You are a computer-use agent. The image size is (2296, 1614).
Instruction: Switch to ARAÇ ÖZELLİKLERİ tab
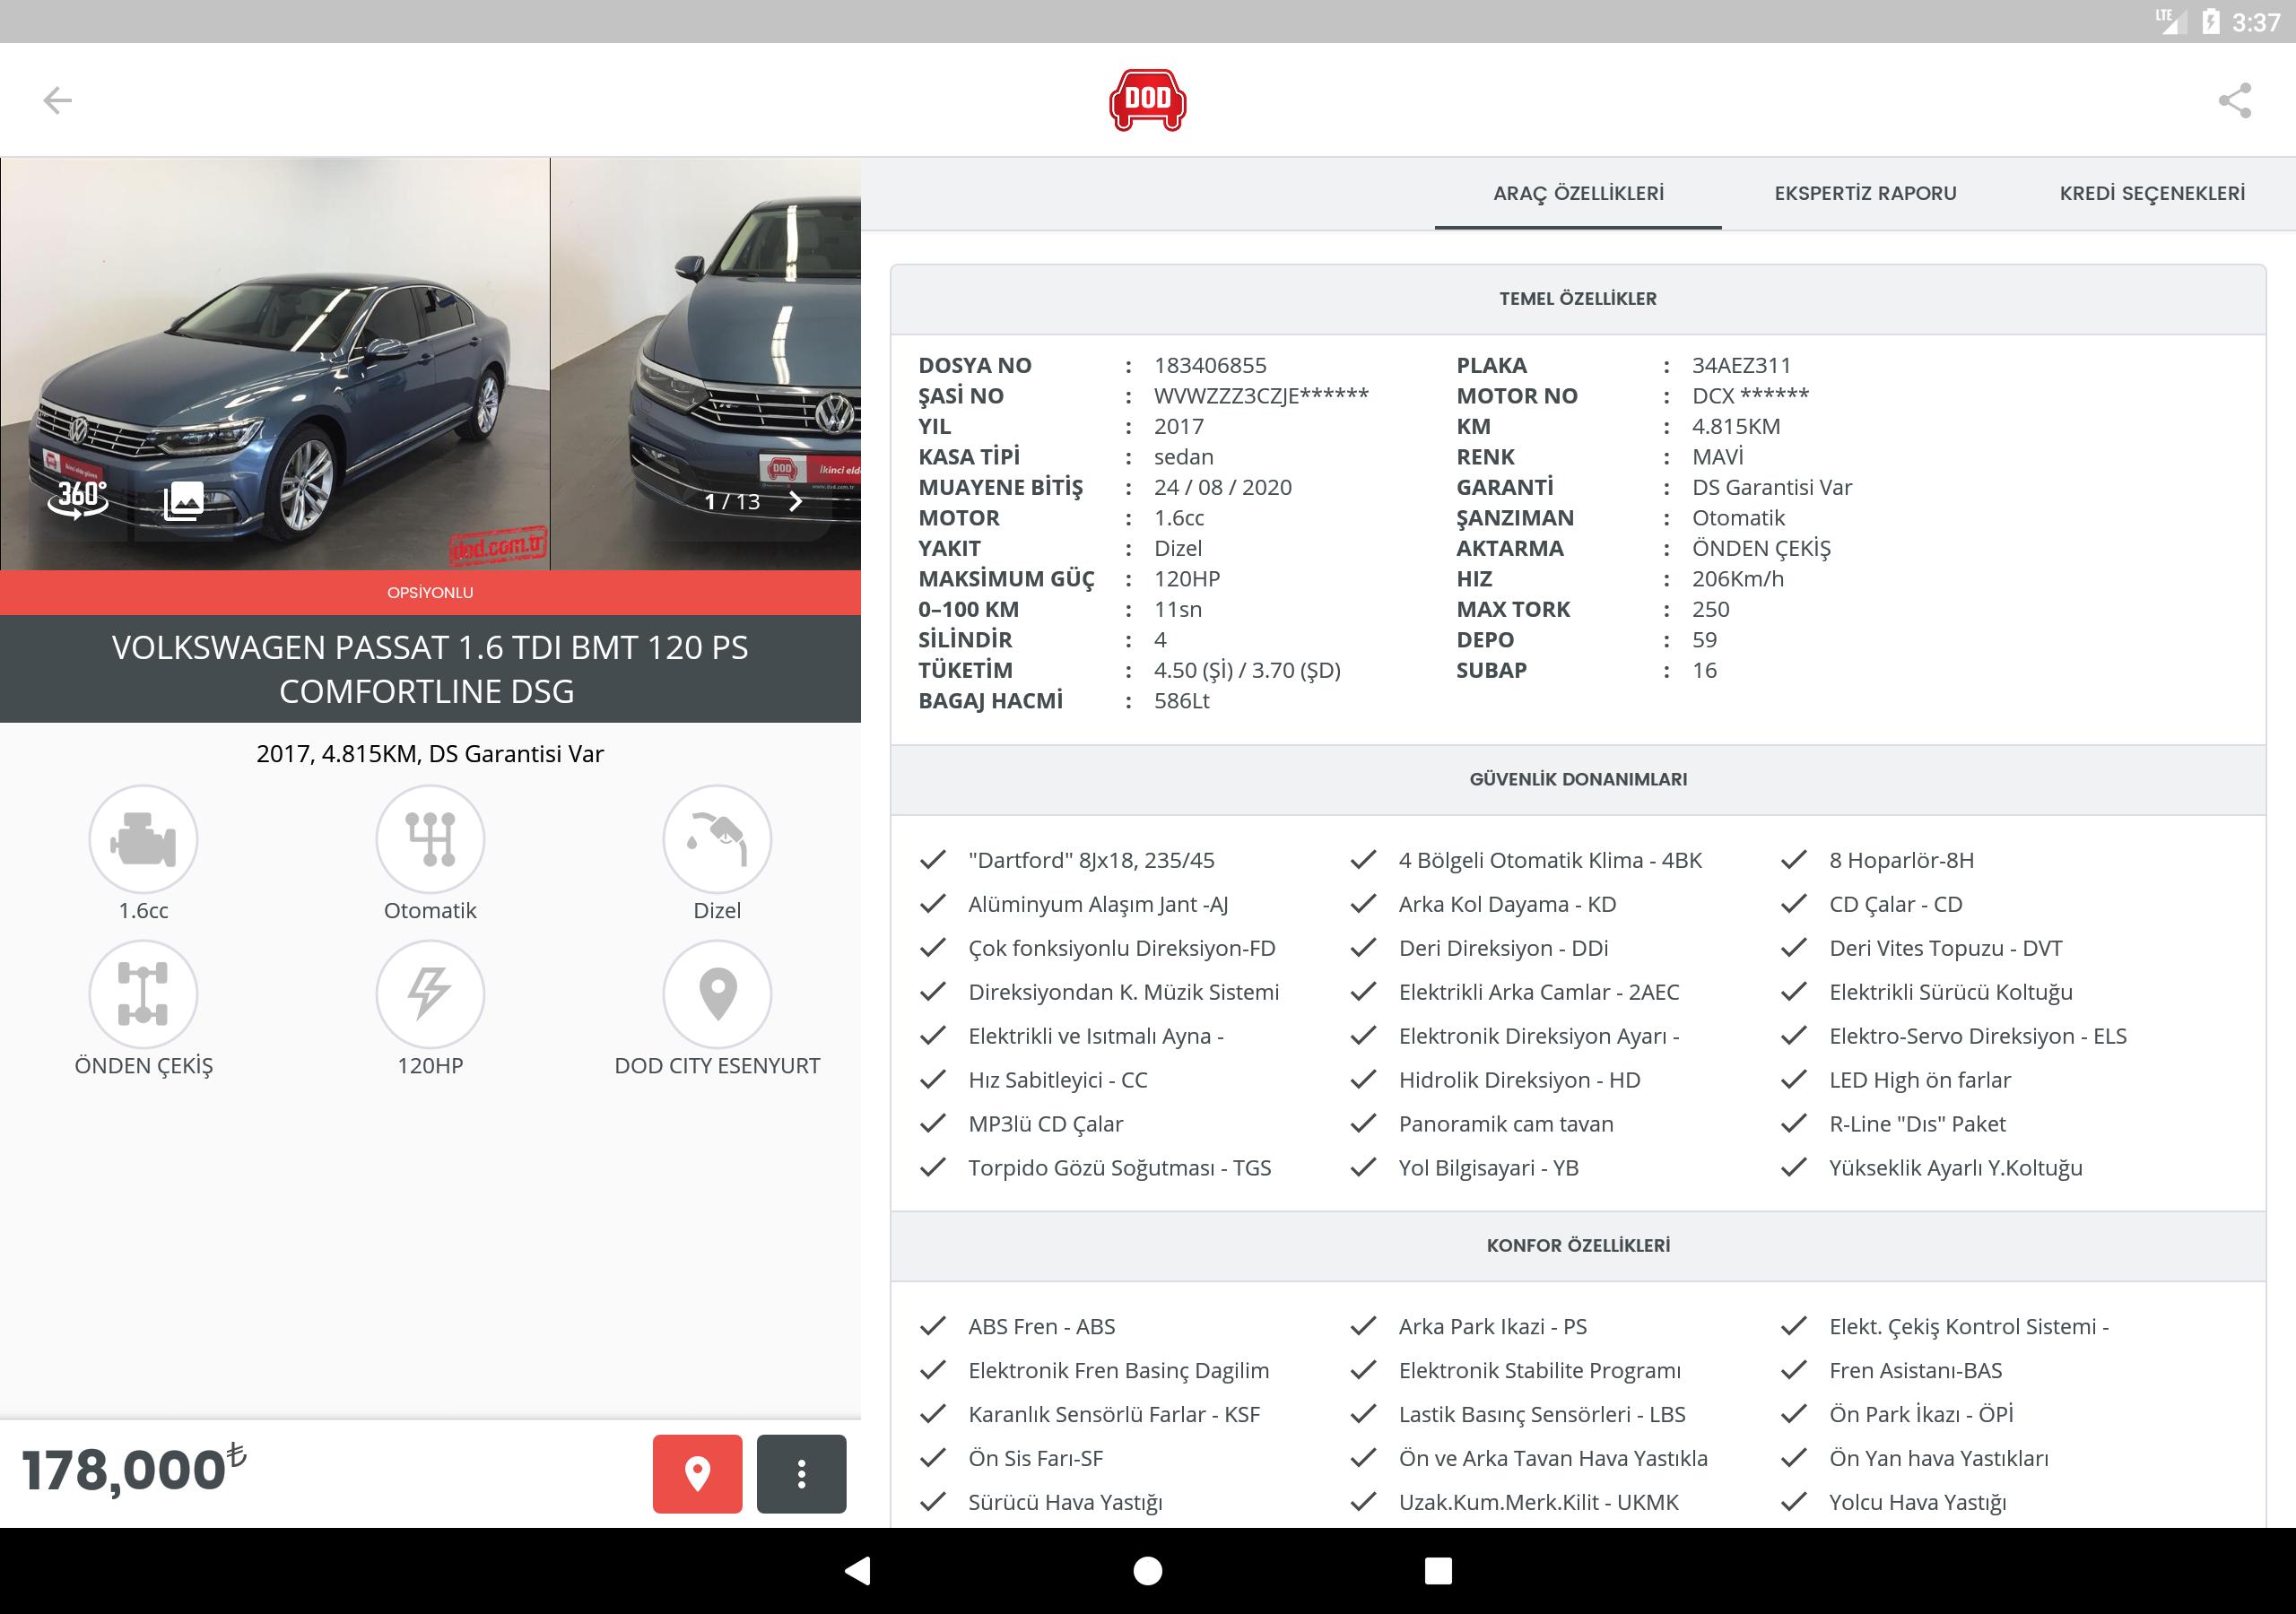coord(1578,193)
